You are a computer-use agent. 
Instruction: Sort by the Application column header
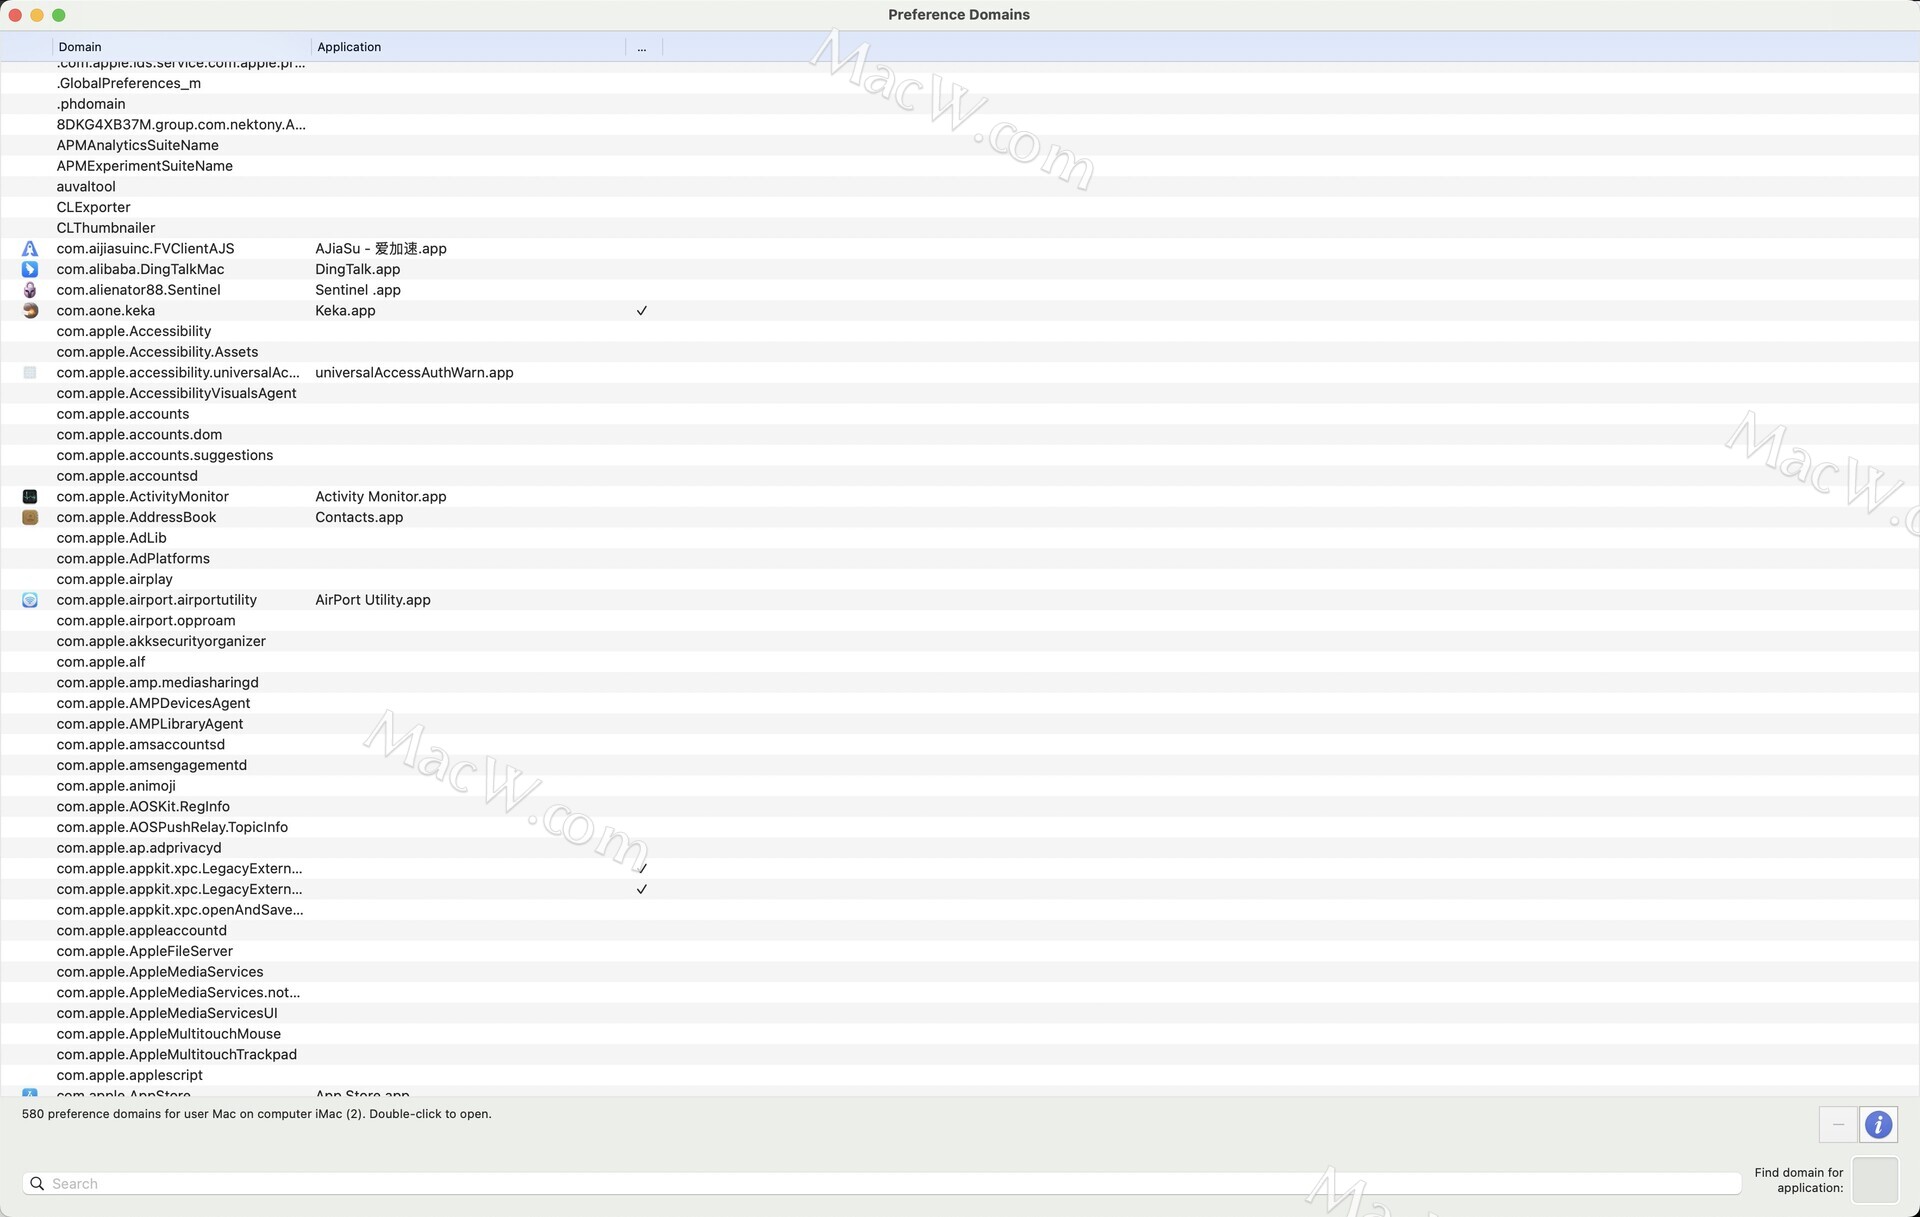point(468,47)
